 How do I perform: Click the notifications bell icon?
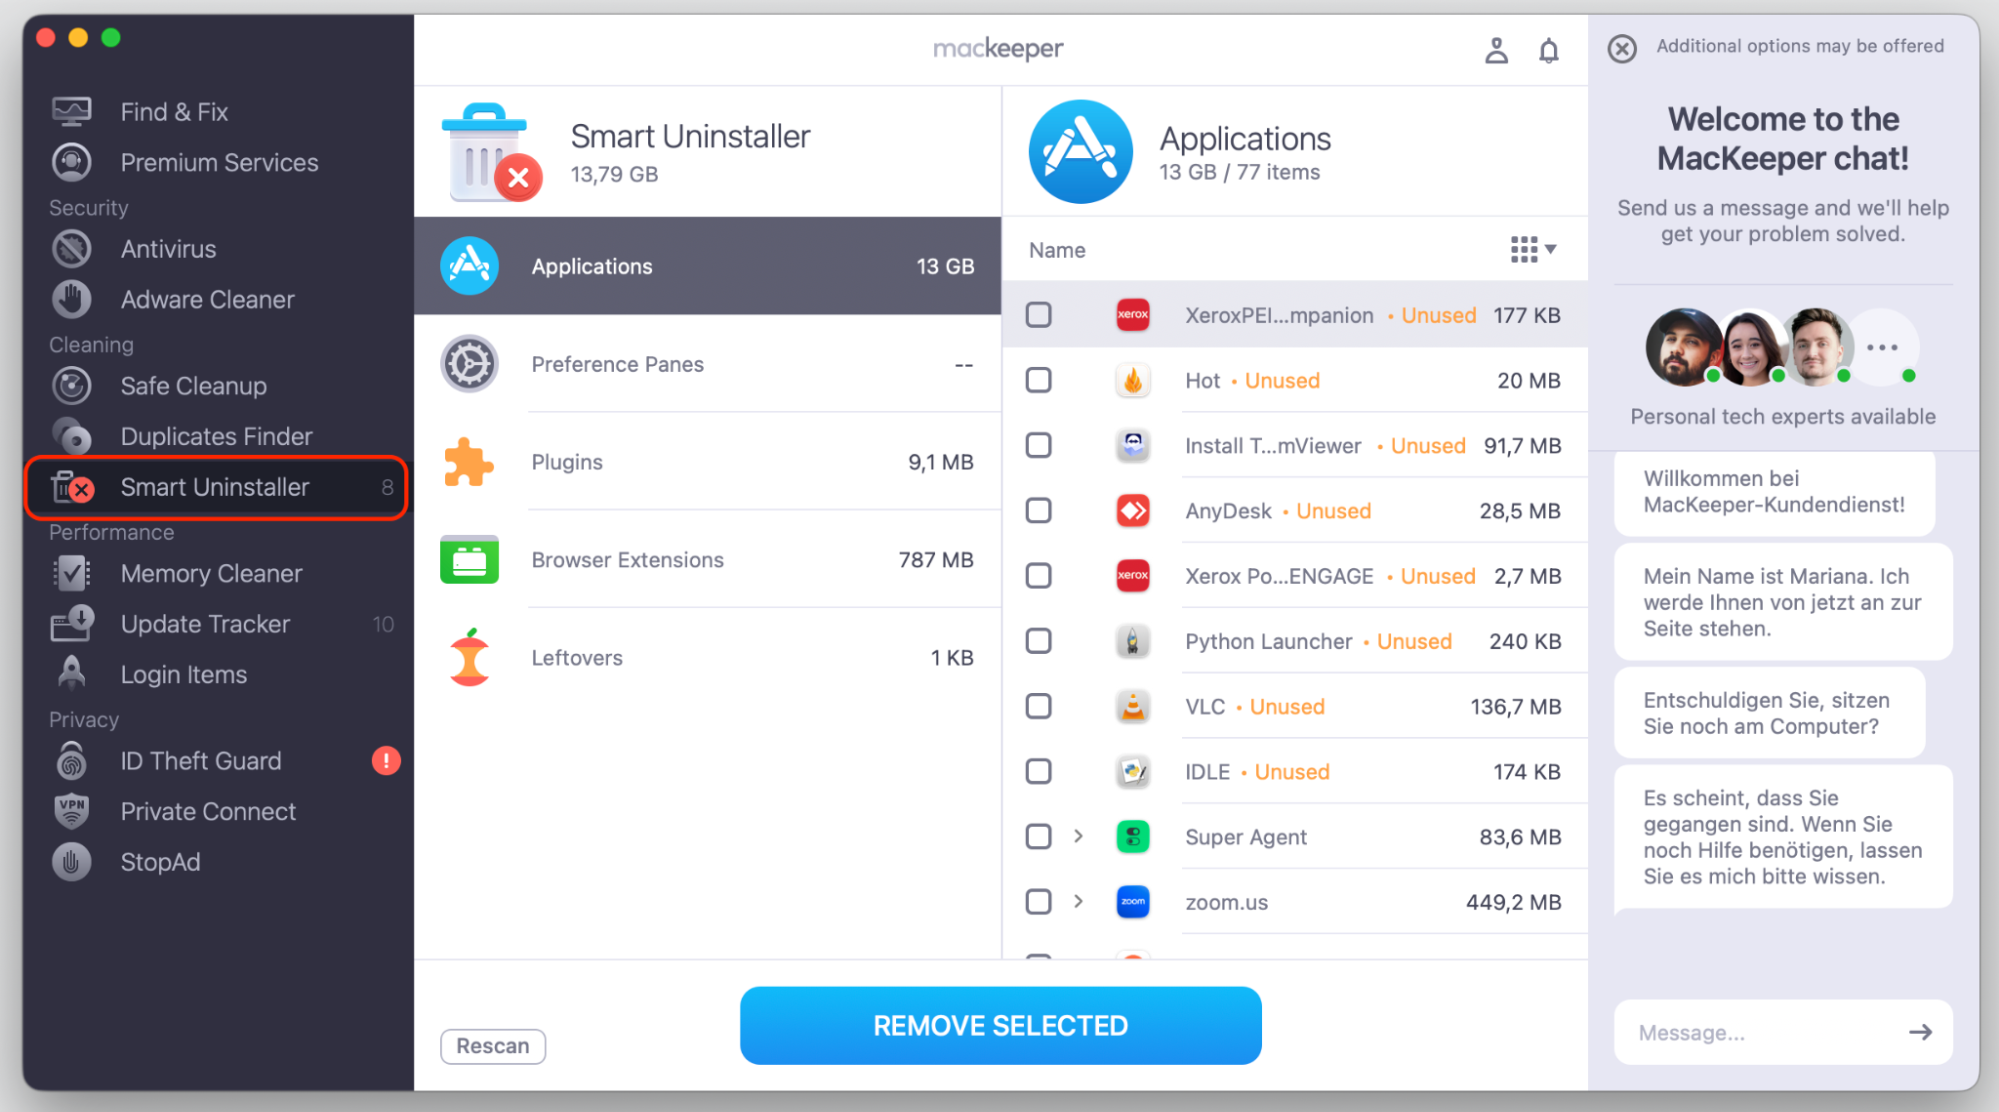[x=1548, y=50]
